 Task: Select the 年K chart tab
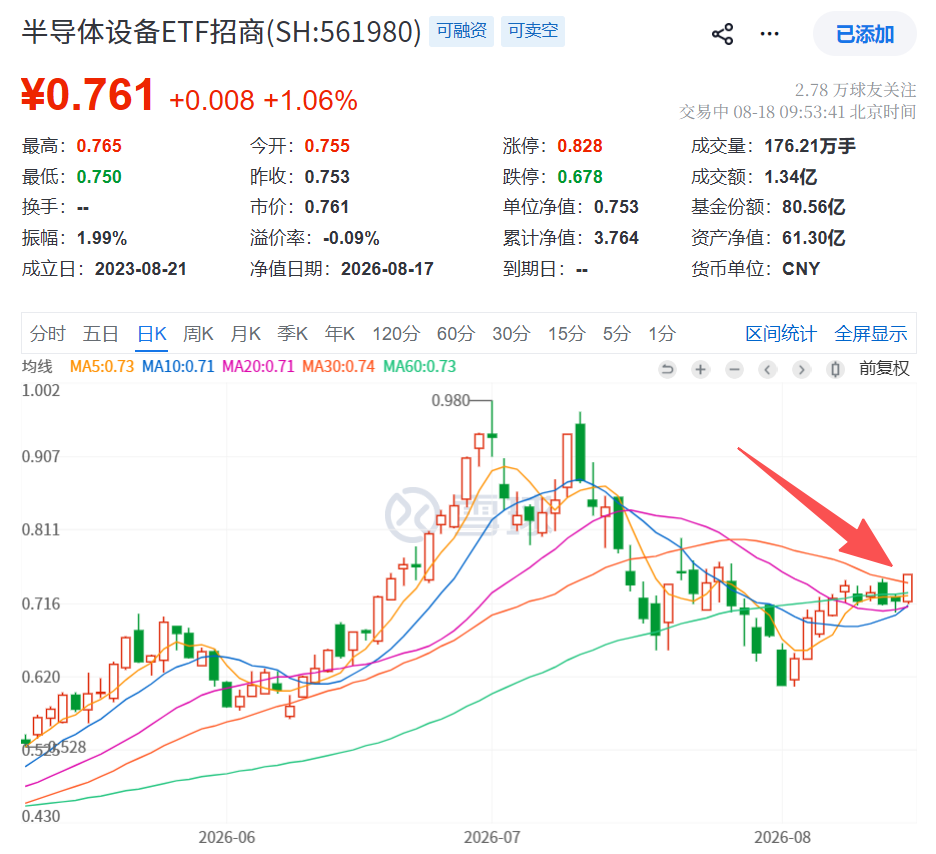(x=340, y=334)
